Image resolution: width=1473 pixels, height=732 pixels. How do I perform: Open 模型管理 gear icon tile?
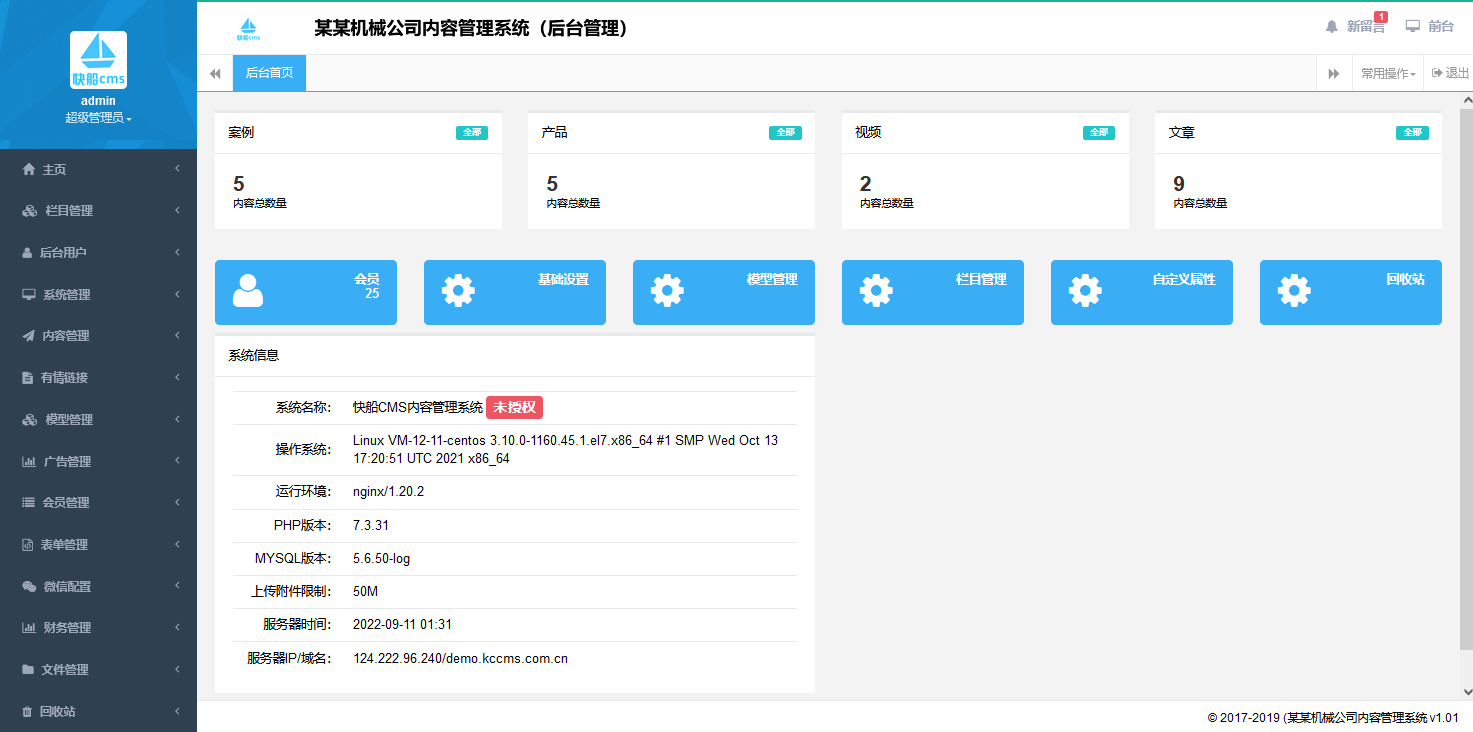(x=667, y=290)
